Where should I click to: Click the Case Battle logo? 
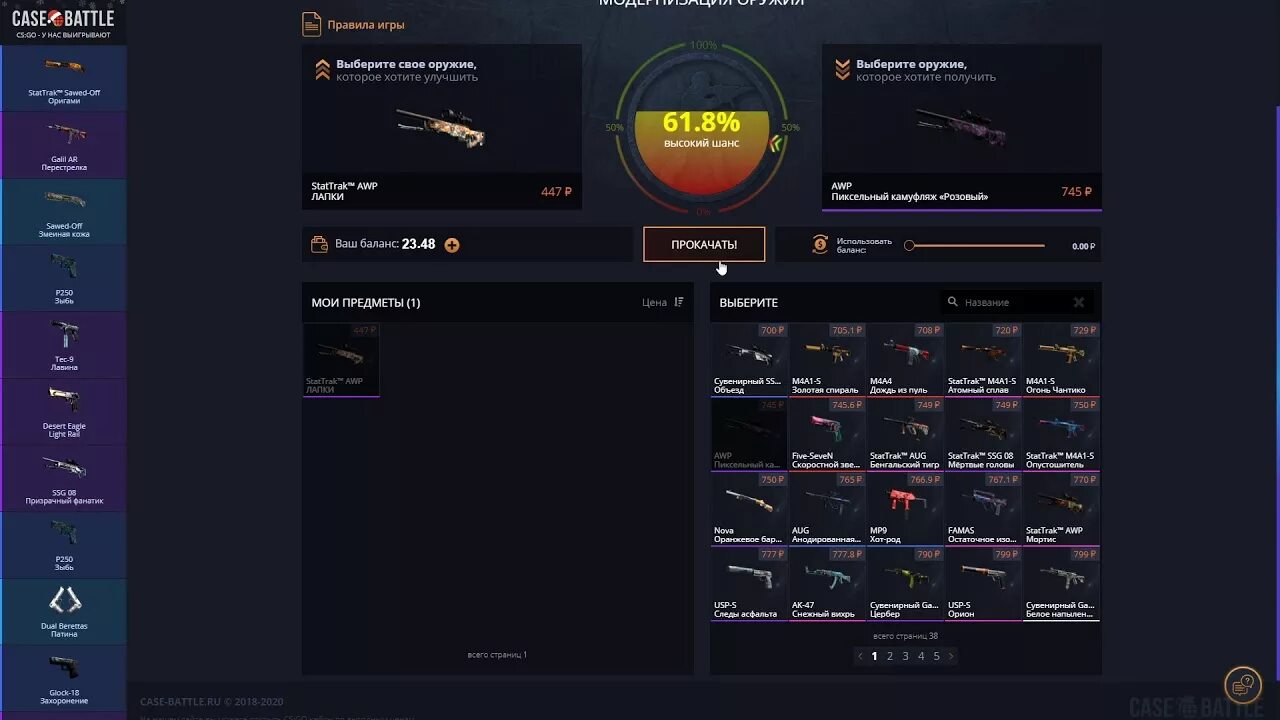pyautogui.click(x=63, y=19)
